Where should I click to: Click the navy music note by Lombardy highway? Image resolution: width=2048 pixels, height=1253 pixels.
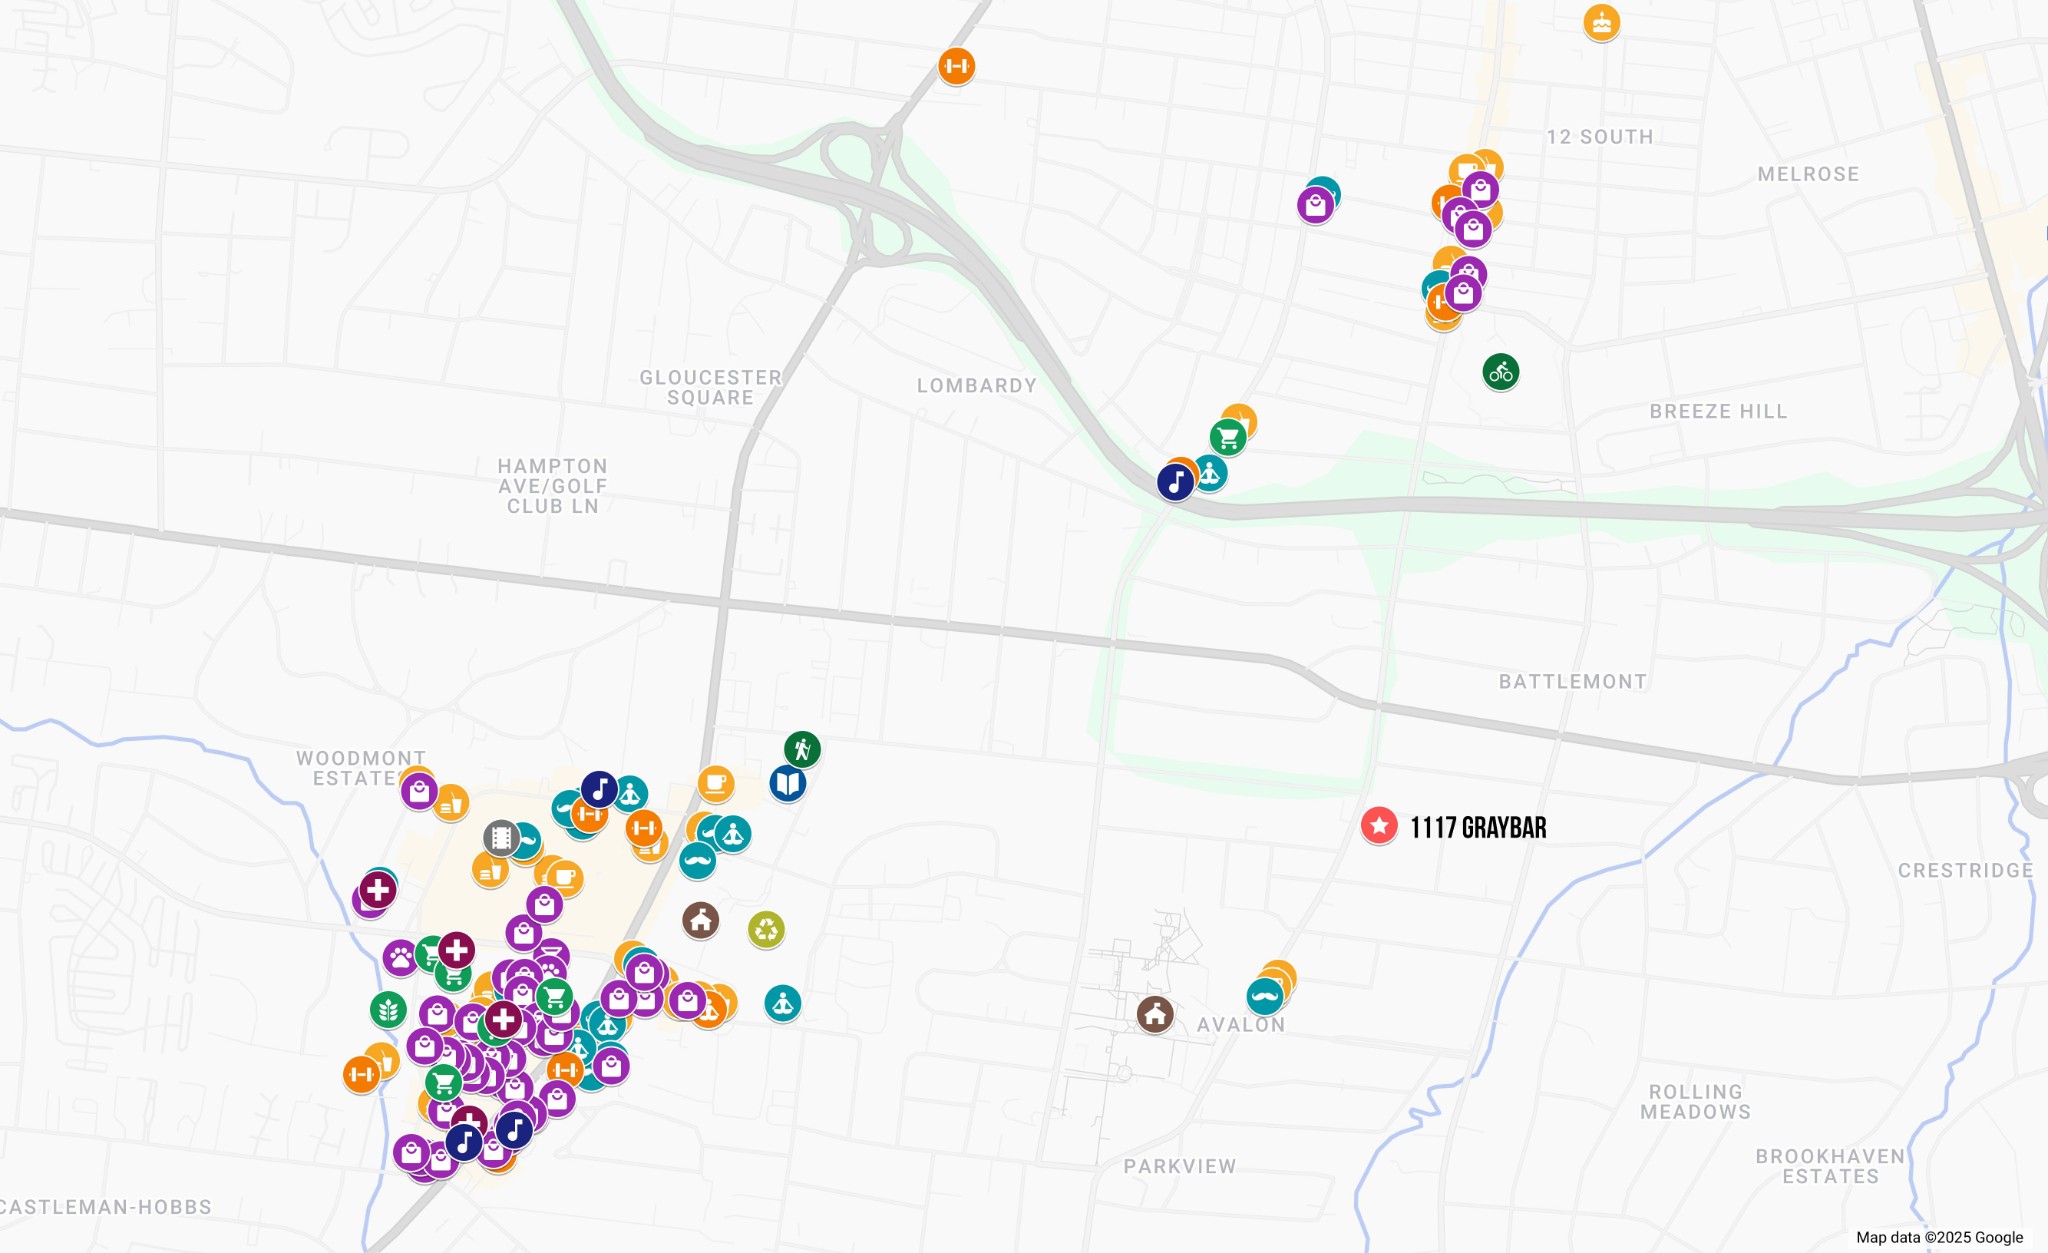coord(1175,482)
